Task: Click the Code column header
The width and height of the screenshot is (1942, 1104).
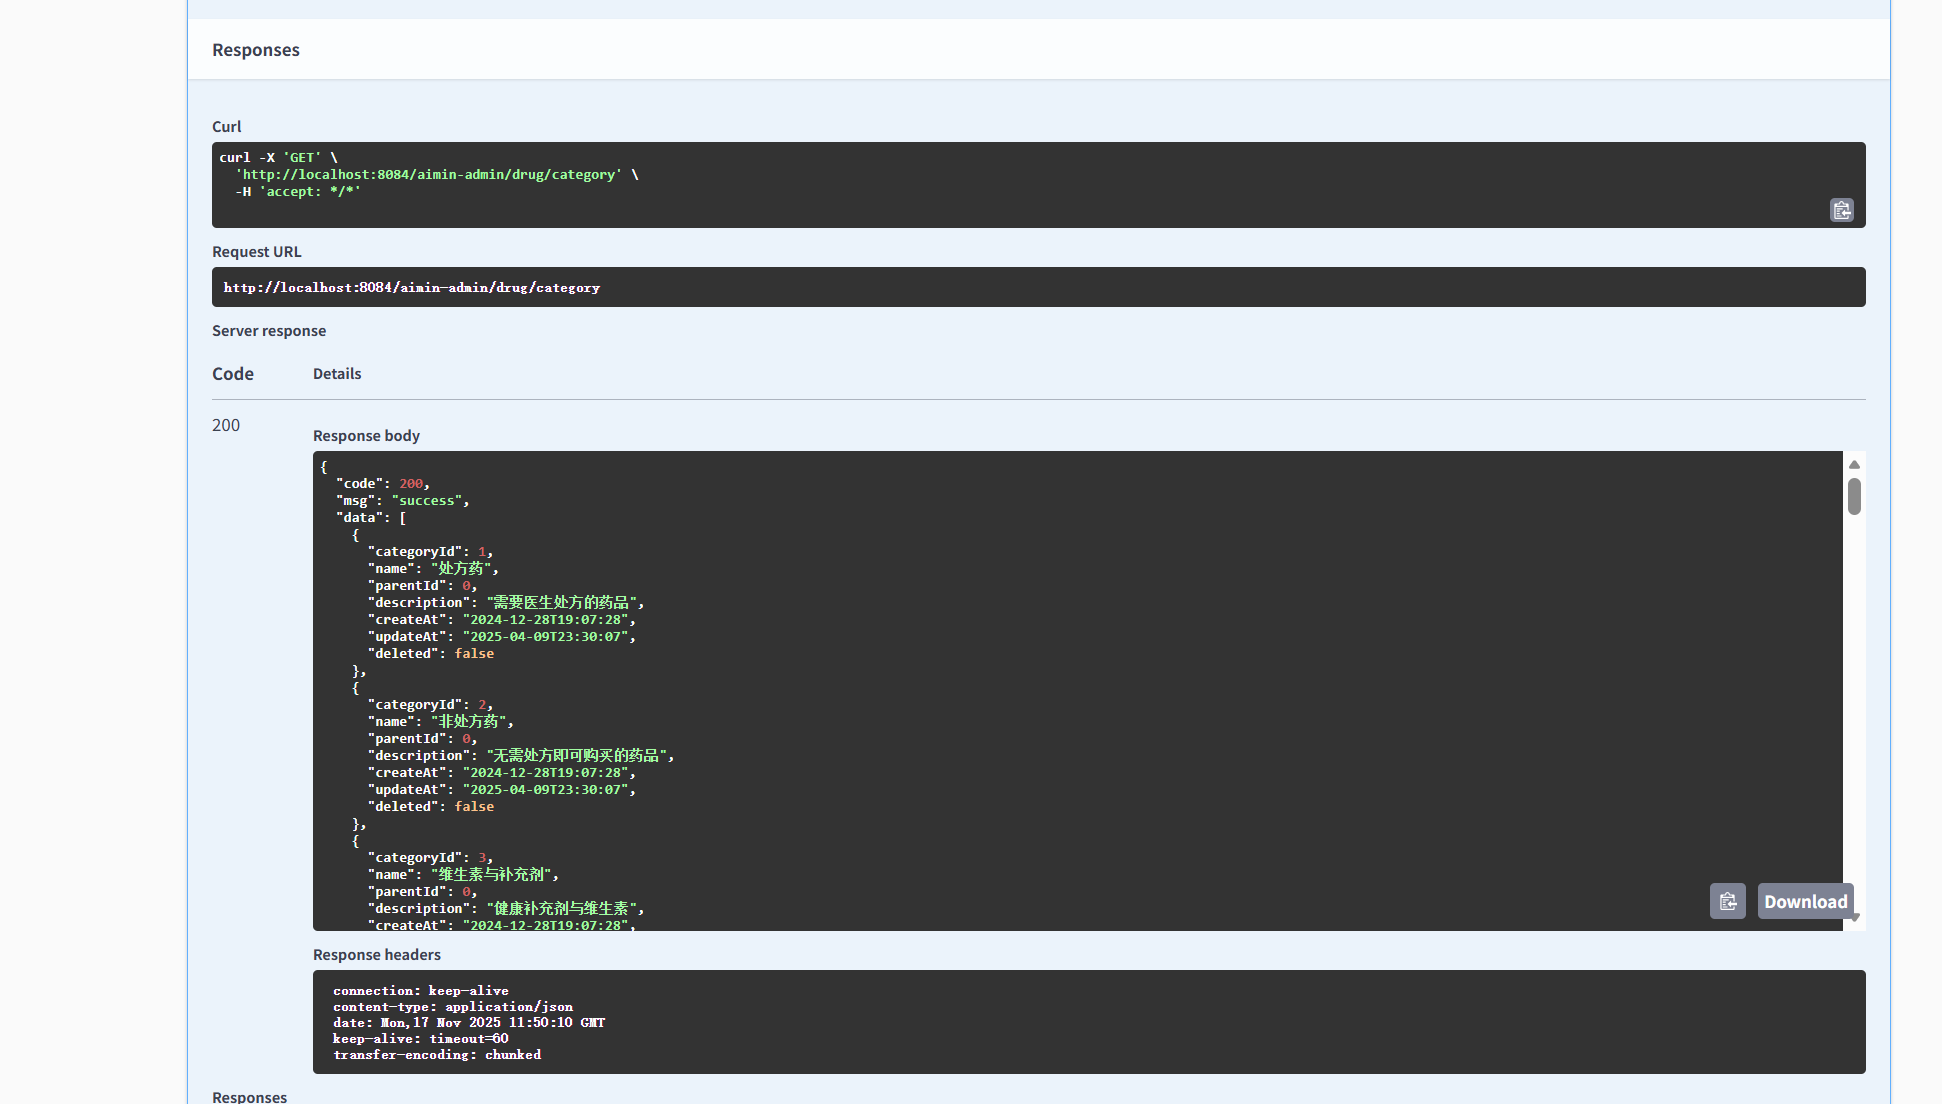Action: click(233, 374)
